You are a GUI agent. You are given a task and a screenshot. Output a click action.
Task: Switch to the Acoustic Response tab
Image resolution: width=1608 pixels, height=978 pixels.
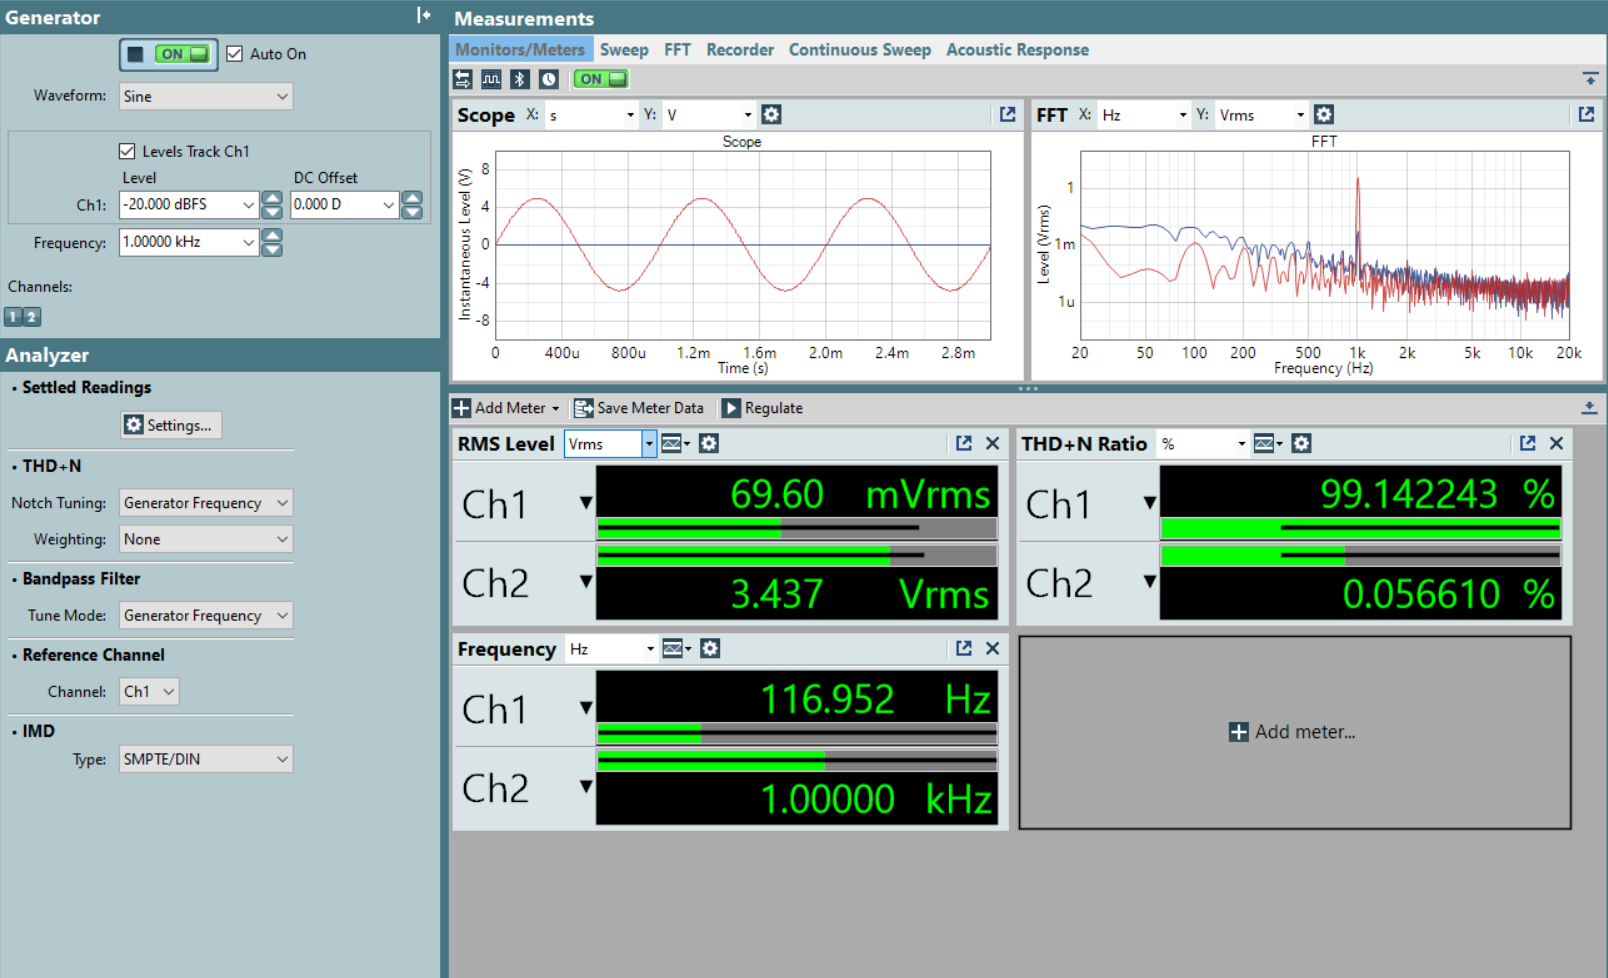coord(1018,49)
